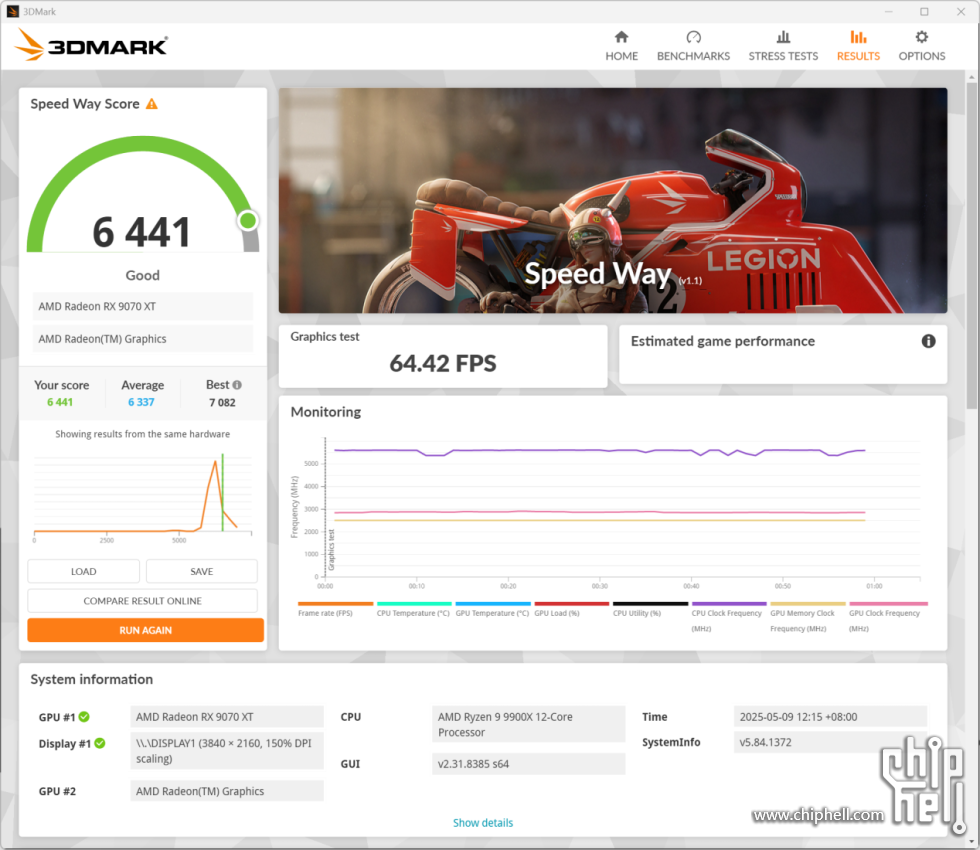Click the GUI version v2.31.8385 s64
Screen dimensions: 980x850
tap(528, 764)
